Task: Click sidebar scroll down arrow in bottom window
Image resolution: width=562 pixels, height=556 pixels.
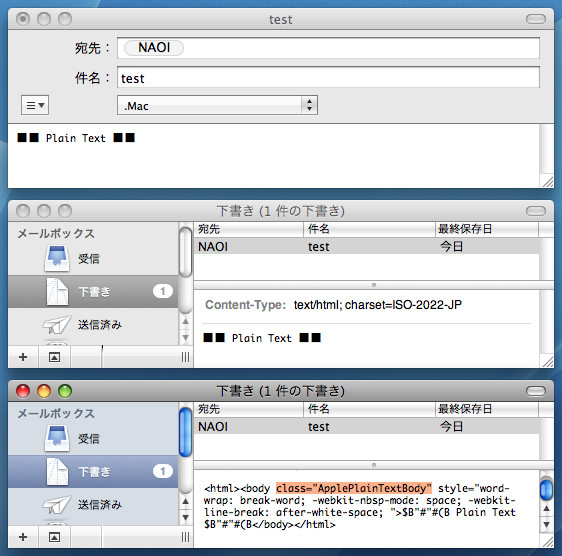Action: coord(185,517)
